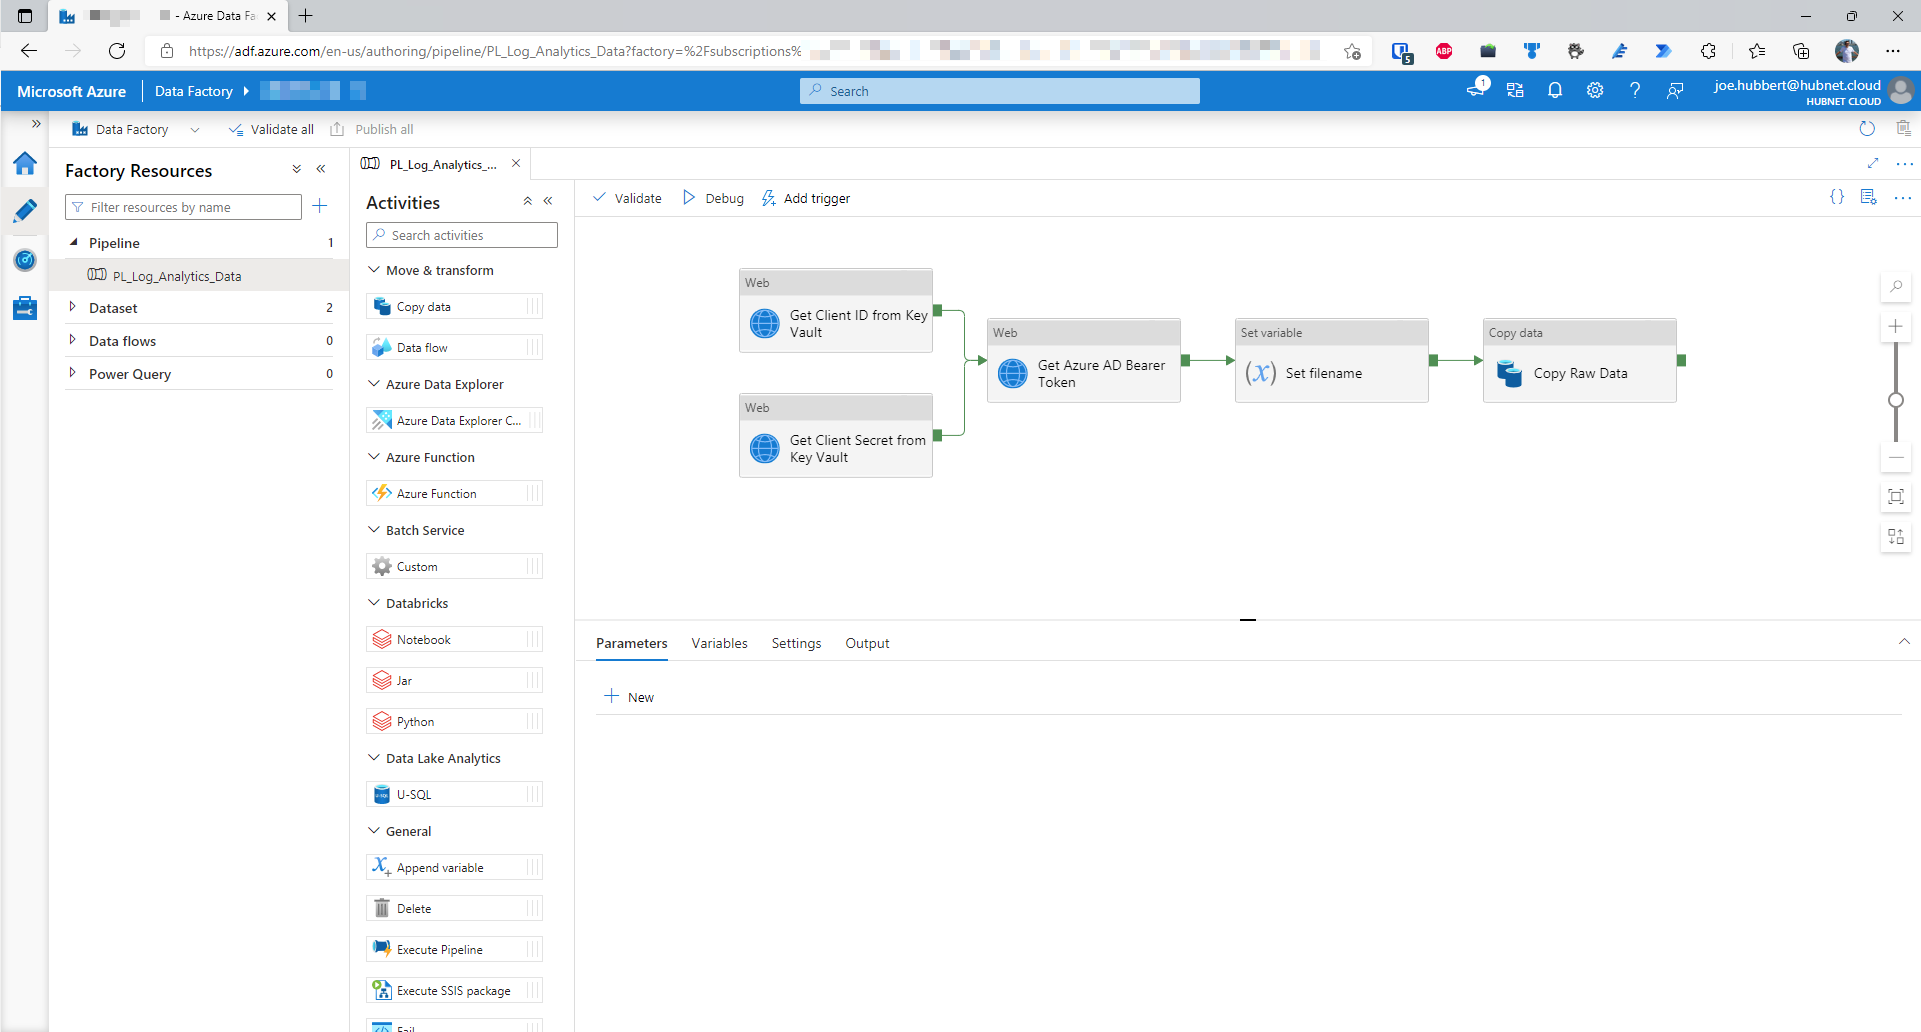Open the Author pencil icon in left navigation
The height and width of the screenshot is (1032, 1921).
coord(24,211)
